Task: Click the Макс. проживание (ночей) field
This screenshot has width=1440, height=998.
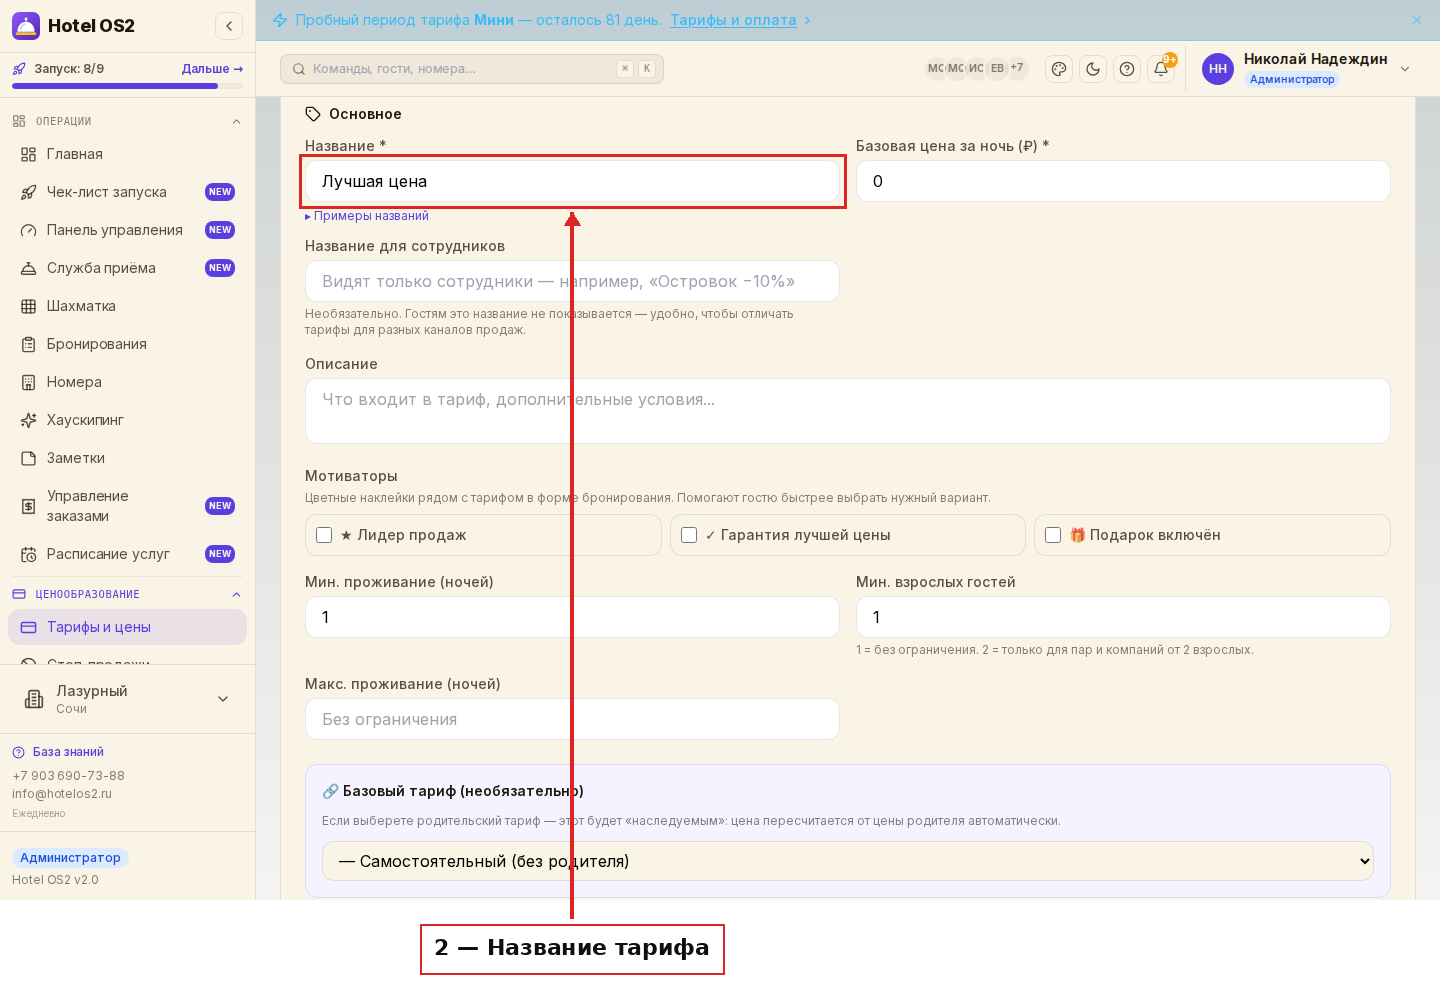Action: pos(572,719)
